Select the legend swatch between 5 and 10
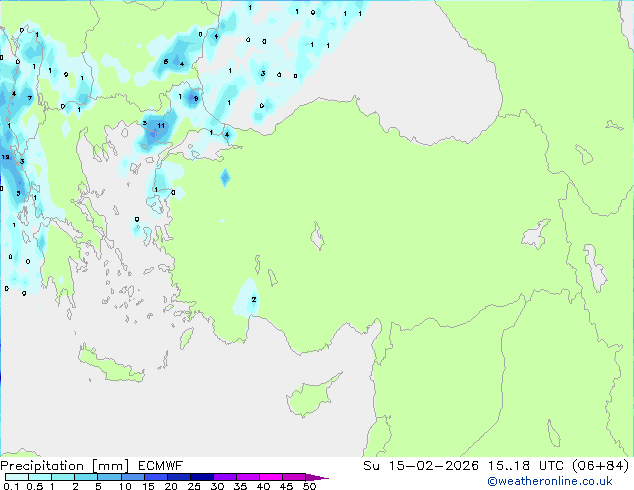Image resolution: width=634 pixels, height=490 pixels. 109,477
